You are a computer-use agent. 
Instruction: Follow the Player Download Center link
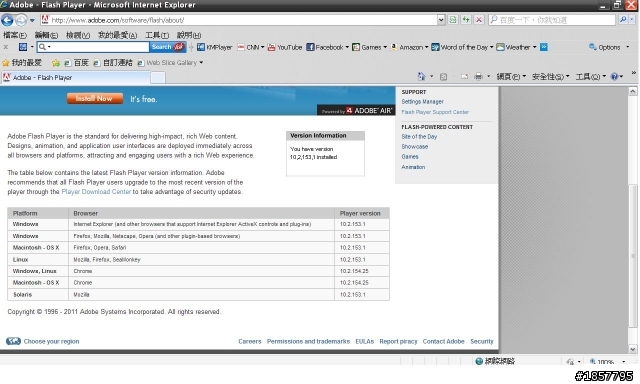point(96,192)
